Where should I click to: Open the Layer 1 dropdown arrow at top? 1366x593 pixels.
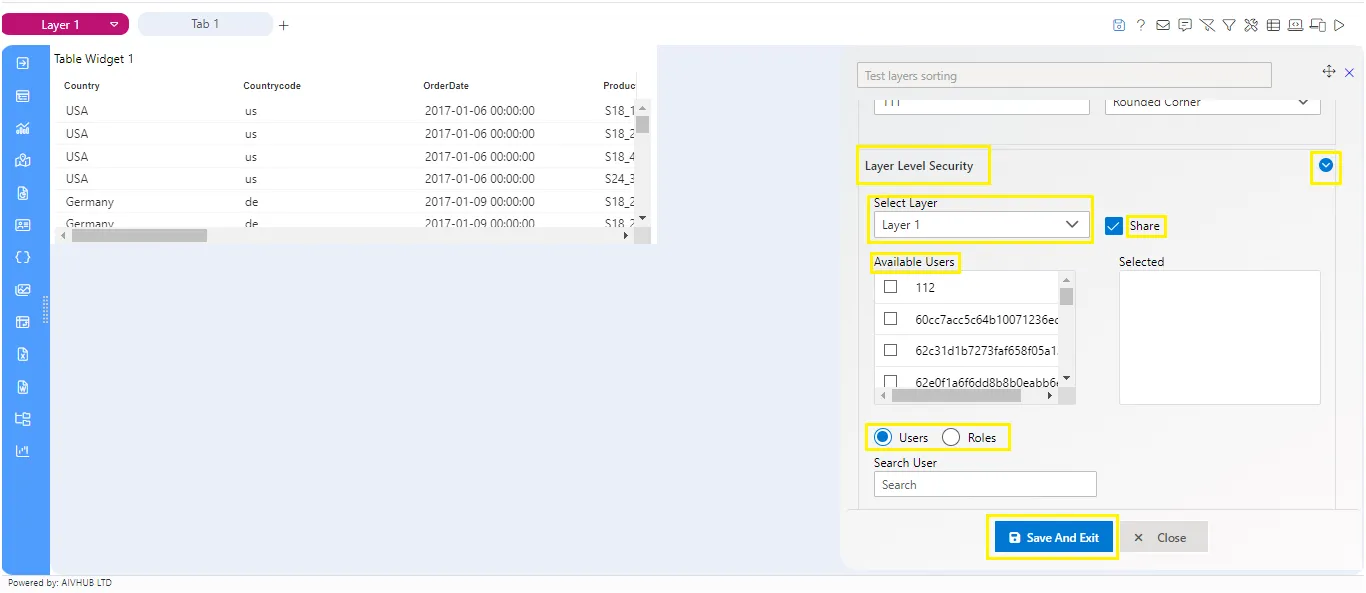(x=114, y=25)
